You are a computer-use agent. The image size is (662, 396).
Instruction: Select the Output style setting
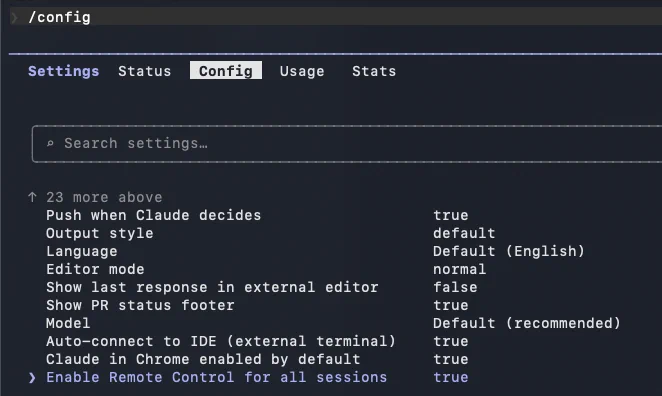100,233
